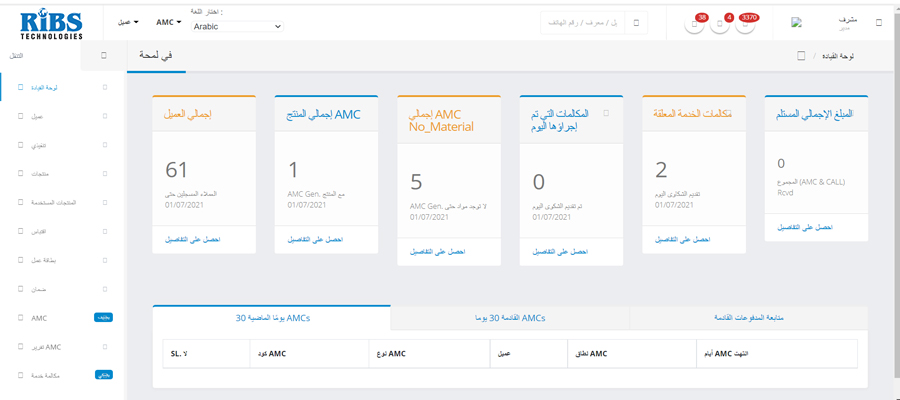This screenshot has width=900, height=400.
Task: Expand the AMC top menu dropdown
Action: click(169, 22)
